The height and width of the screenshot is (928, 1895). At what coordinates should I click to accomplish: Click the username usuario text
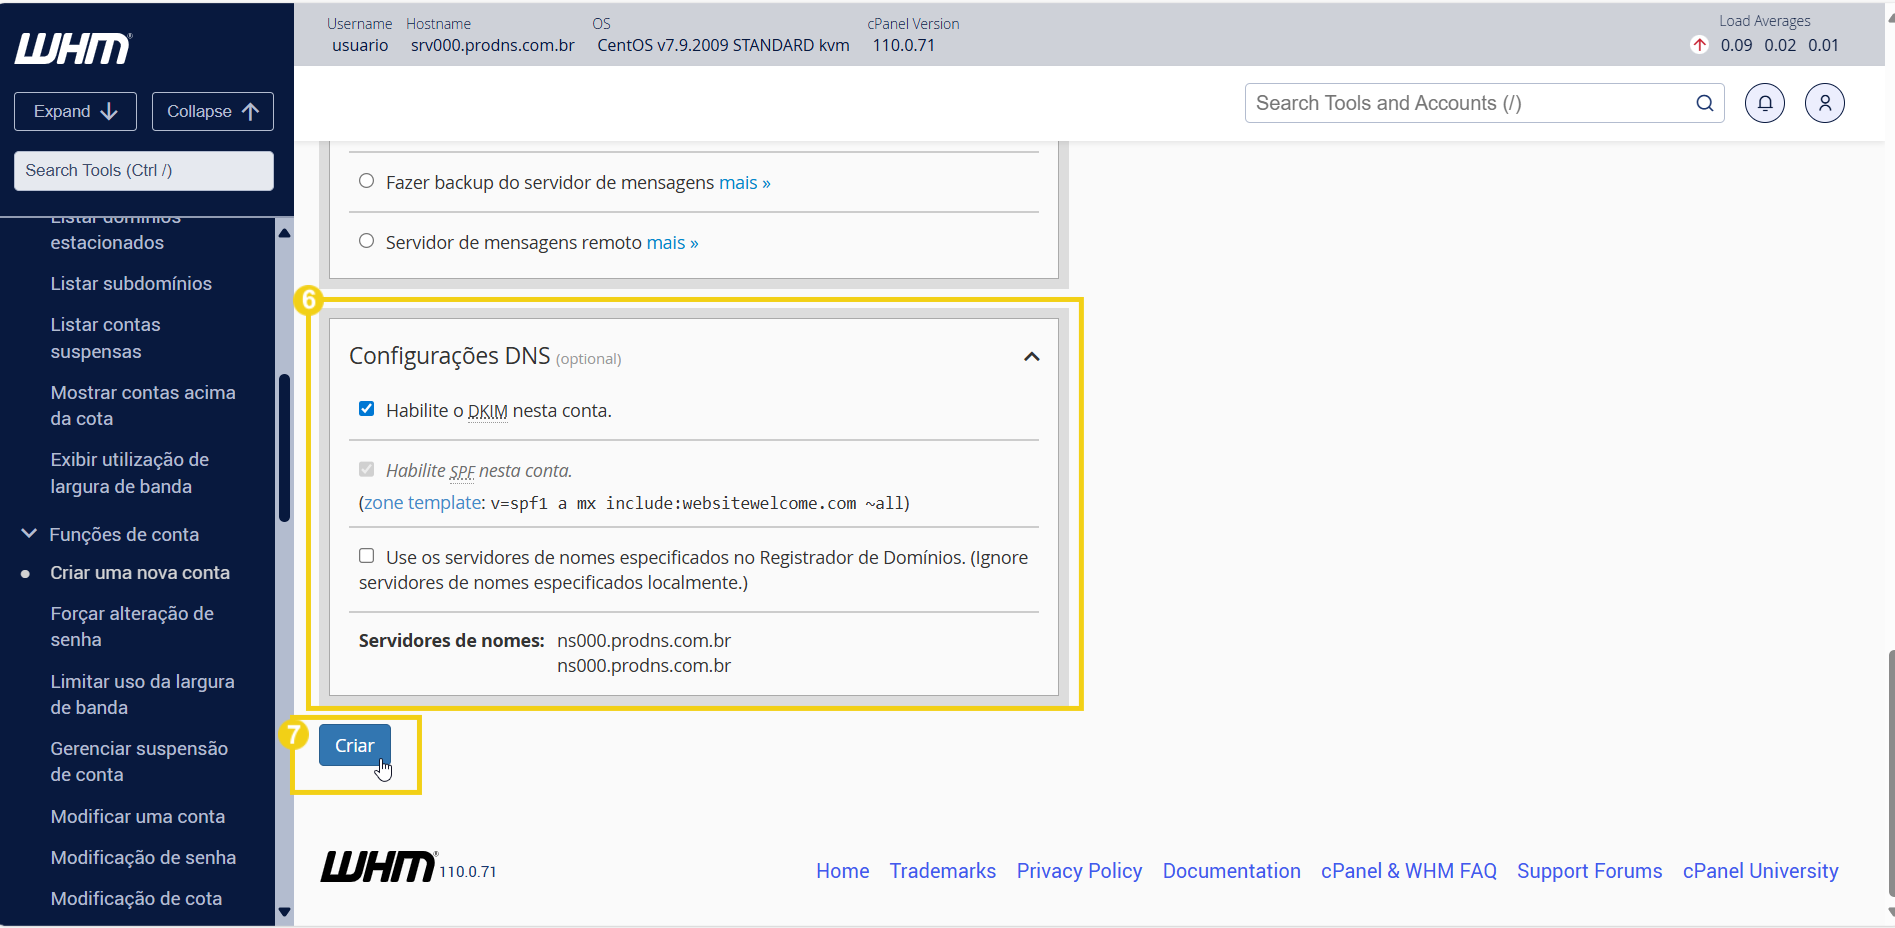360,45
